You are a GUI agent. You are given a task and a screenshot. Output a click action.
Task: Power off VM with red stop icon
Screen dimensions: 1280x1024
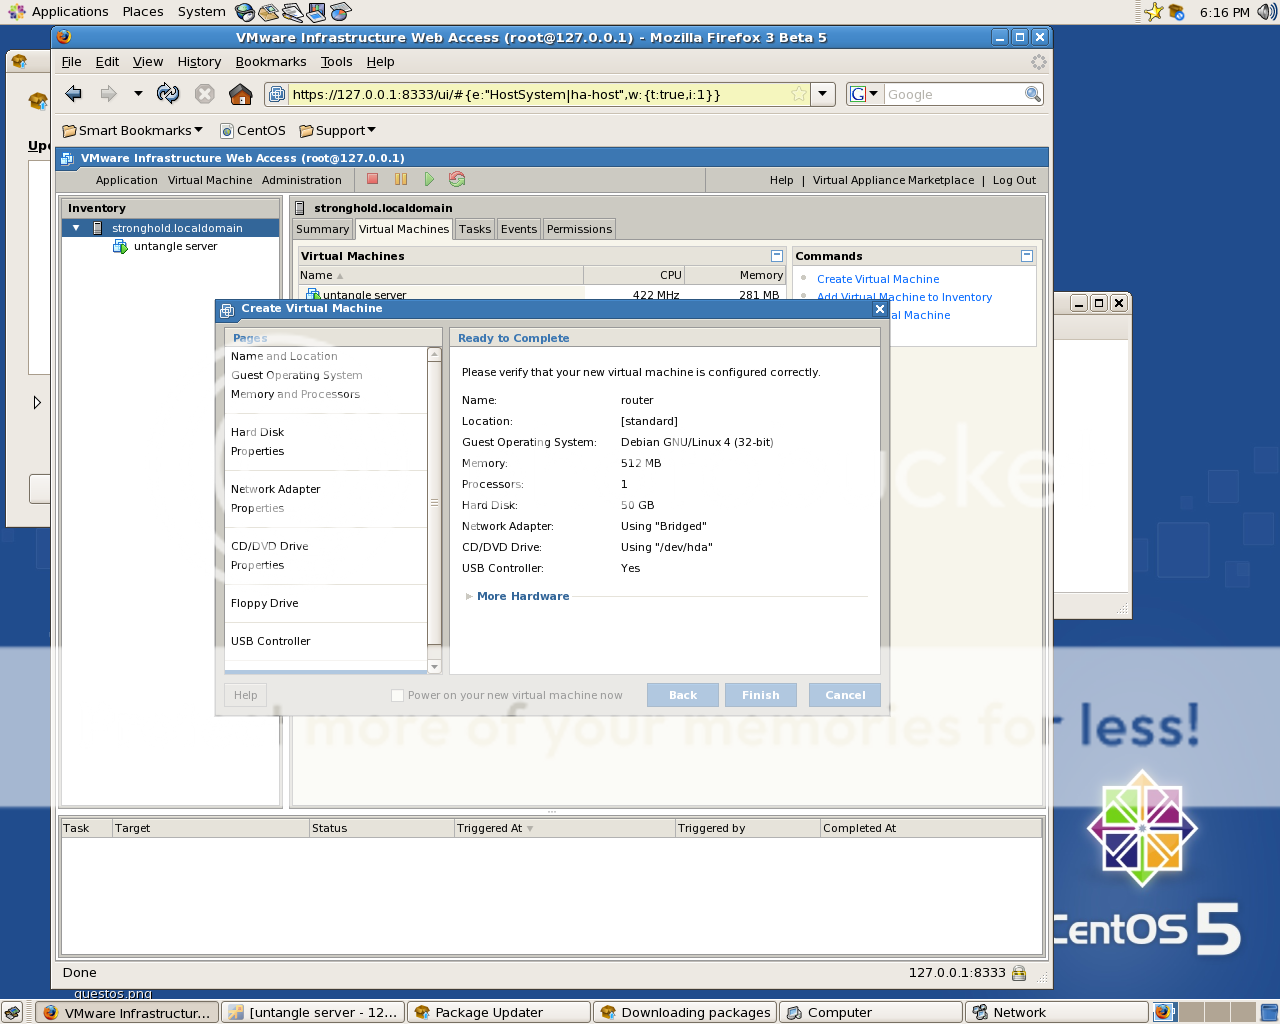[x=372, y=179]
